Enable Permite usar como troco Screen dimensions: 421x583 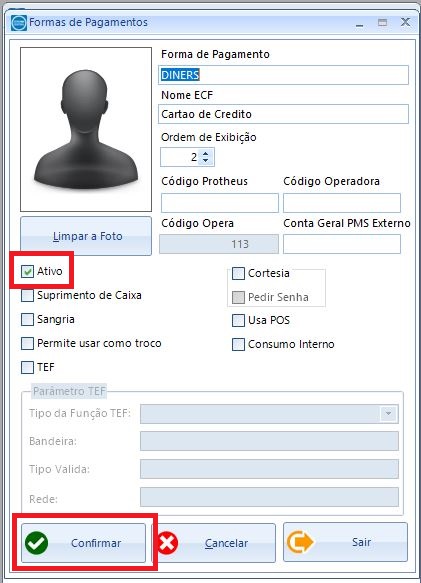pyautogui.click(x=27, y=343)
